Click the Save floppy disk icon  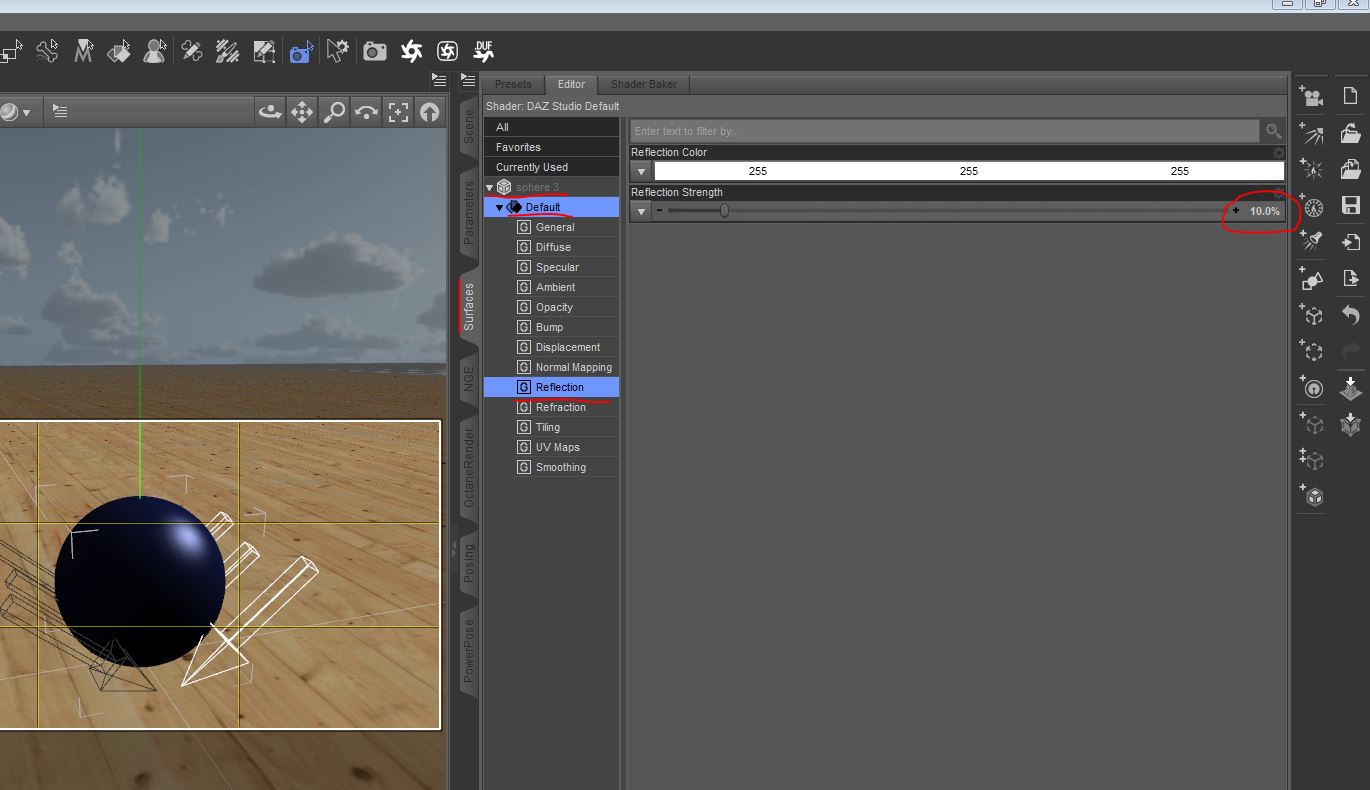click(1350, 205)
